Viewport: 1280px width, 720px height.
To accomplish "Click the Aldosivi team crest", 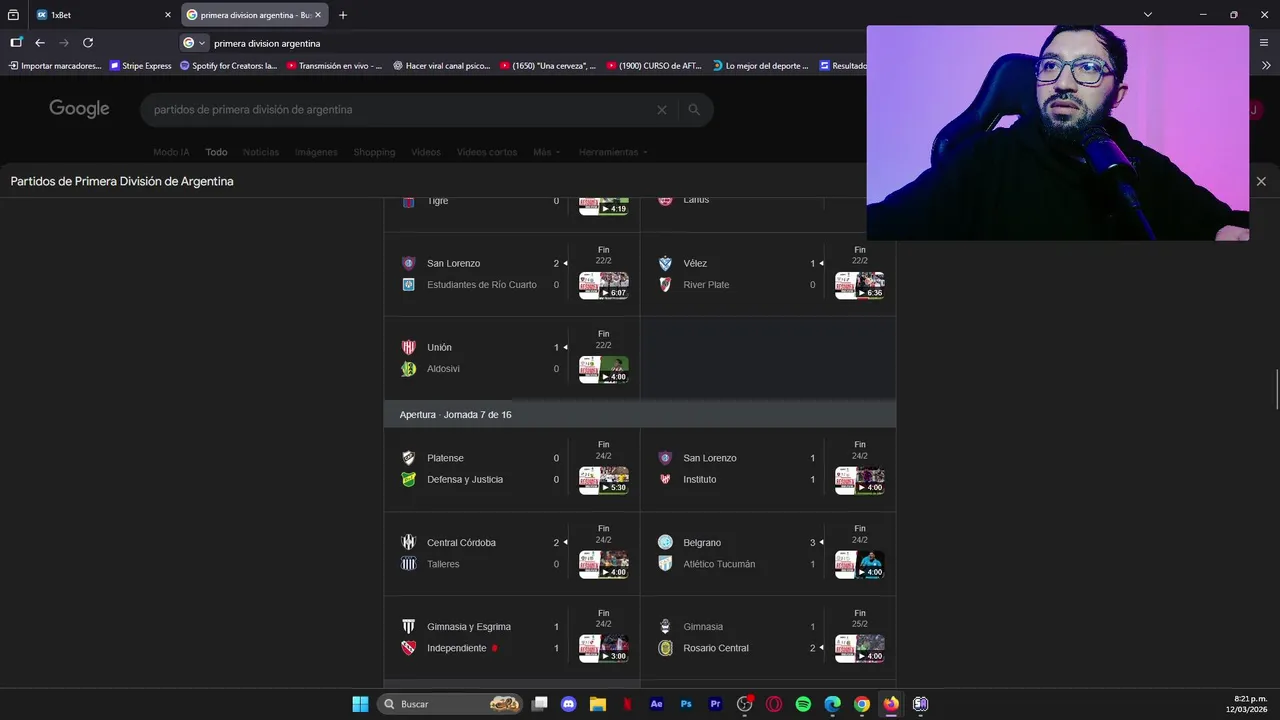I will point(408,369).
